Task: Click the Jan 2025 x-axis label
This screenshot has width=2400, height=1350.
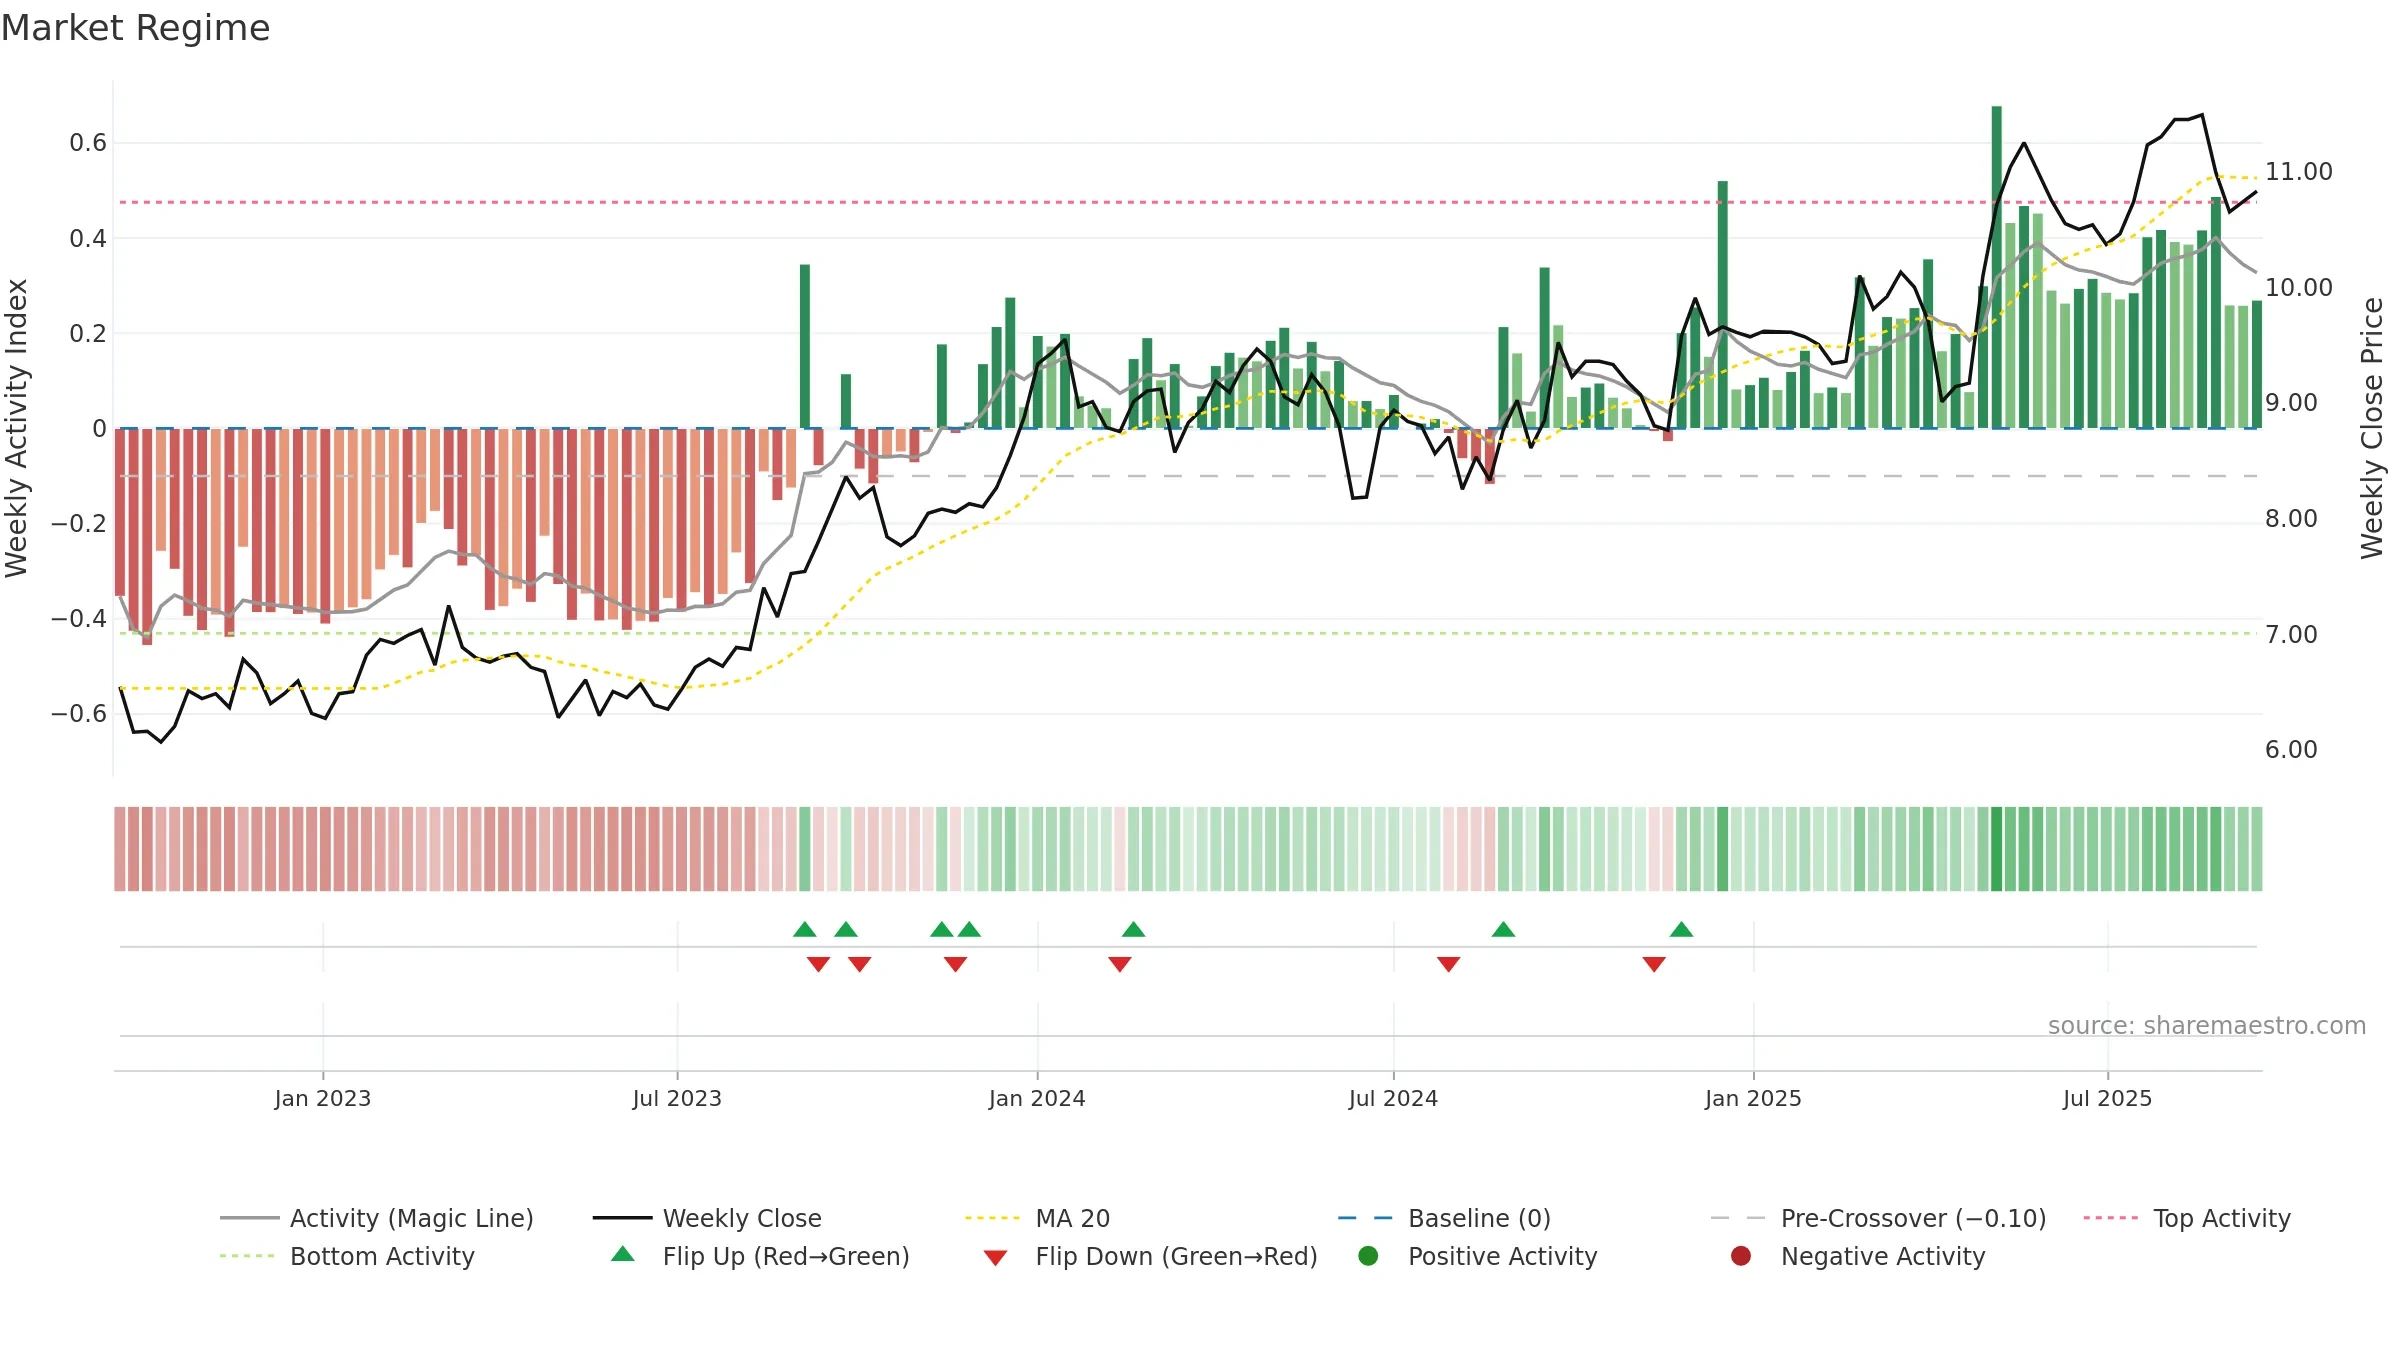Action: pos(1753,1098)
